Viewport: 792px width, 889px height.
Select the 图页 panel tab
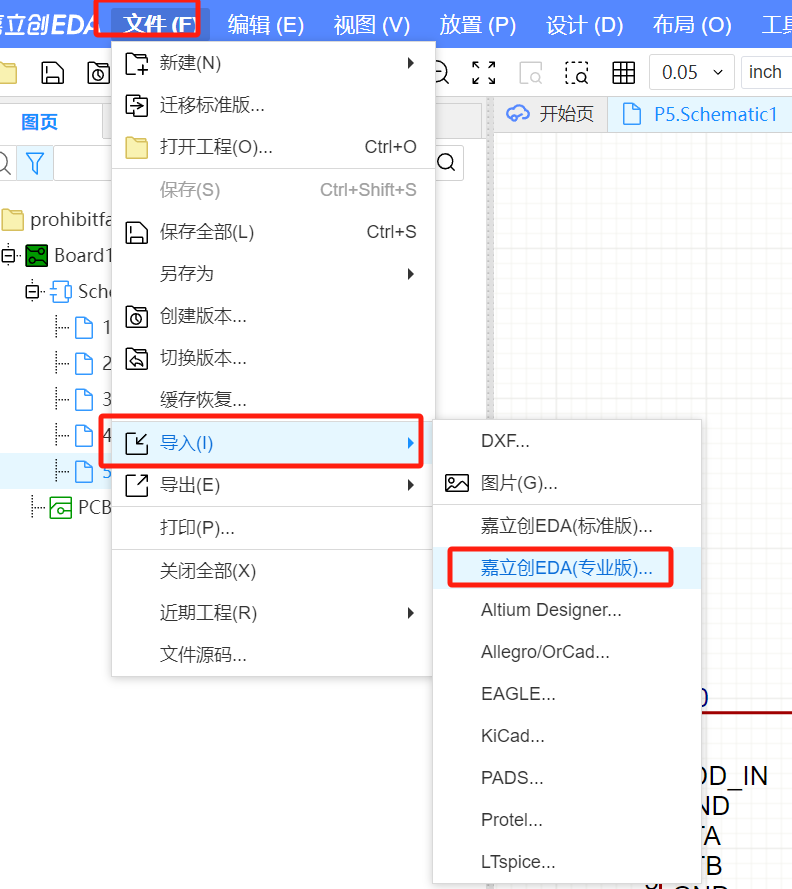coord(40,121)
